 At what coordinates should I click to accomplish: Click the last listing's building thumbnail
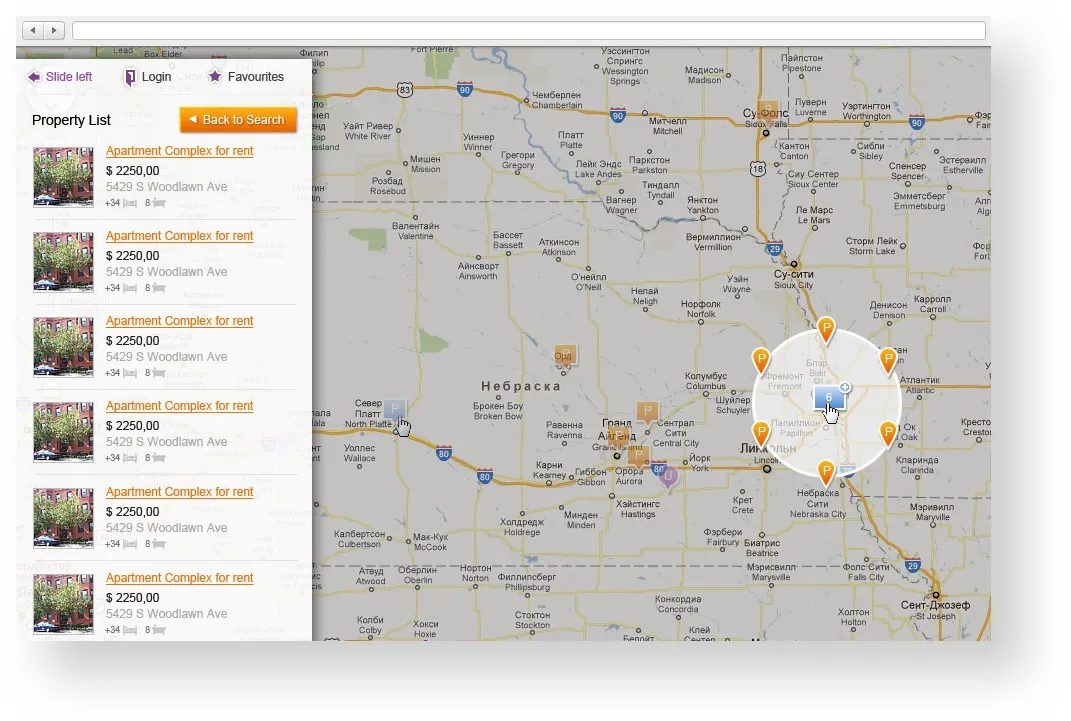click(x=64, y=604)
